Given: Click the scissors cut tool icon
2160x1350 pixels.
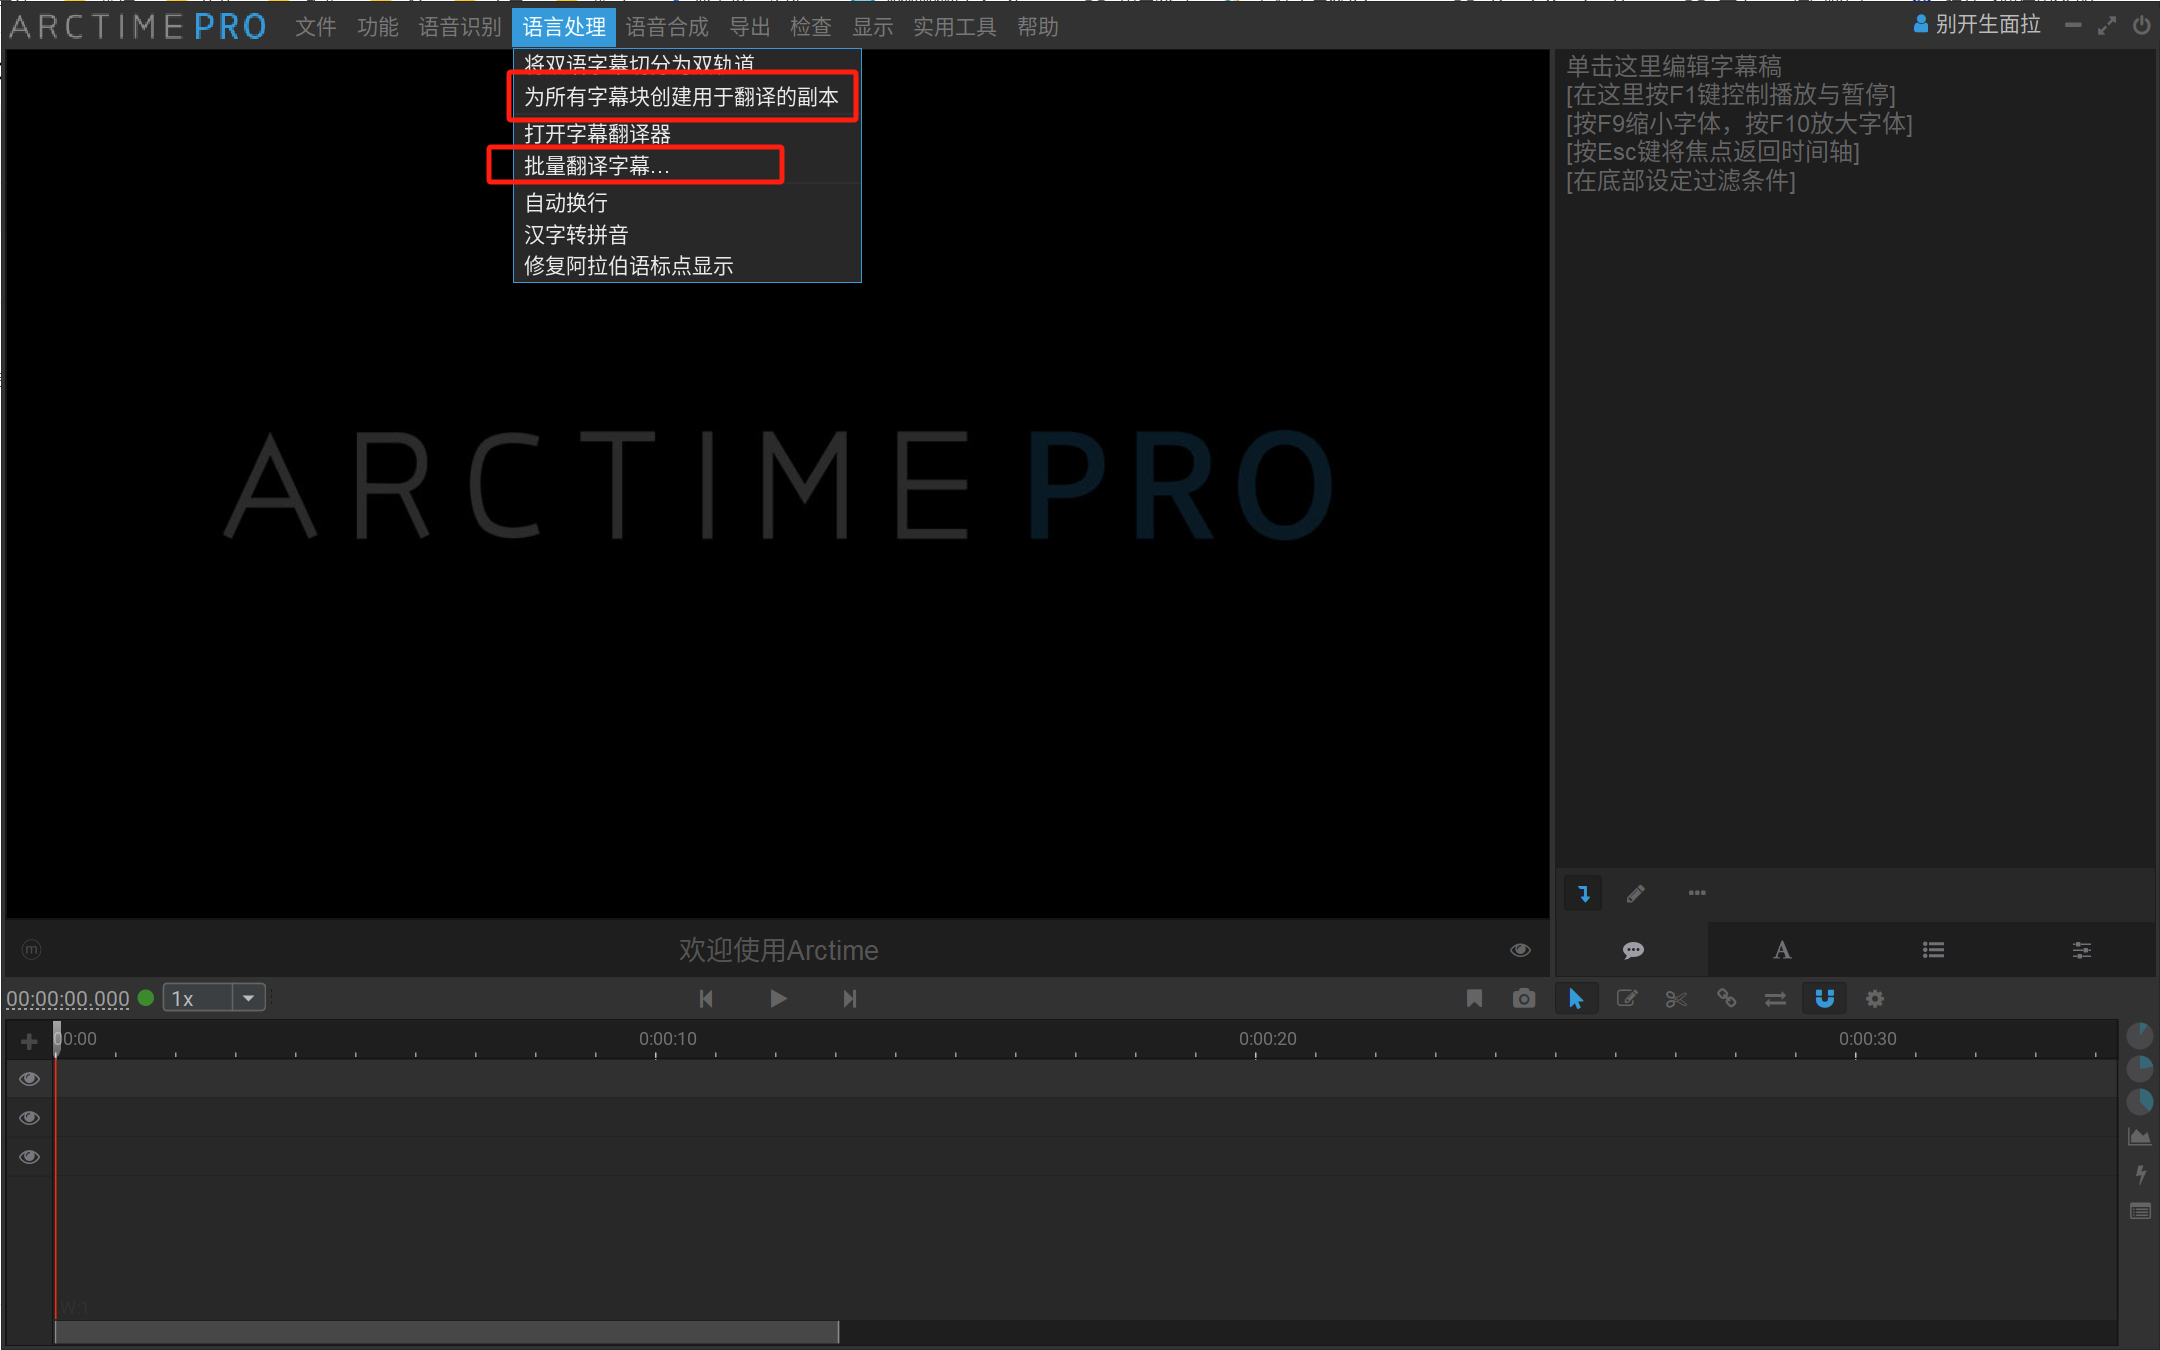Looking at the screenshot, I should pos(1676,999).
